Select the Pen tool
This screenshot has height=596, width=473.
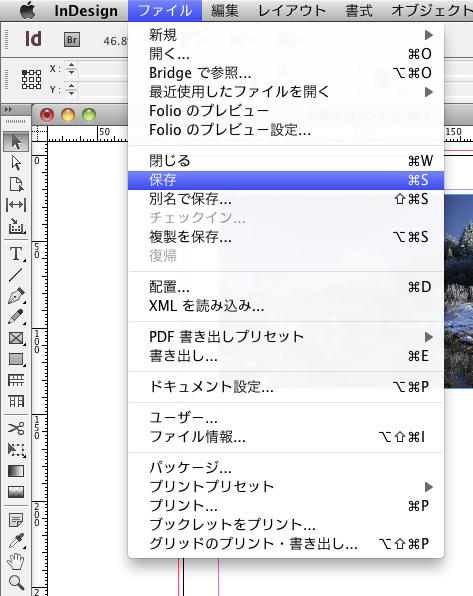pyautogui.click(x=16, y=296)
